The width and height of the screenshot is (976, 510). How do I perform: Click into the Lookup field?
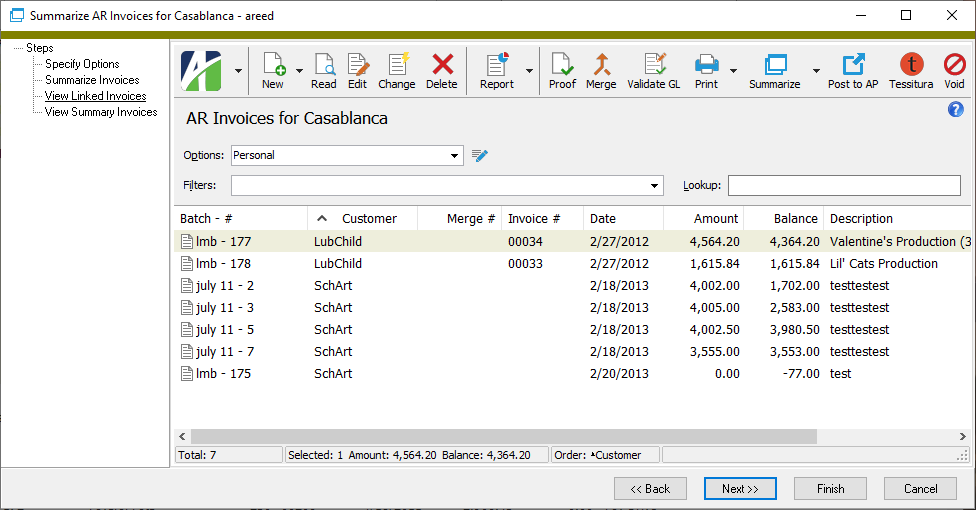845,186
